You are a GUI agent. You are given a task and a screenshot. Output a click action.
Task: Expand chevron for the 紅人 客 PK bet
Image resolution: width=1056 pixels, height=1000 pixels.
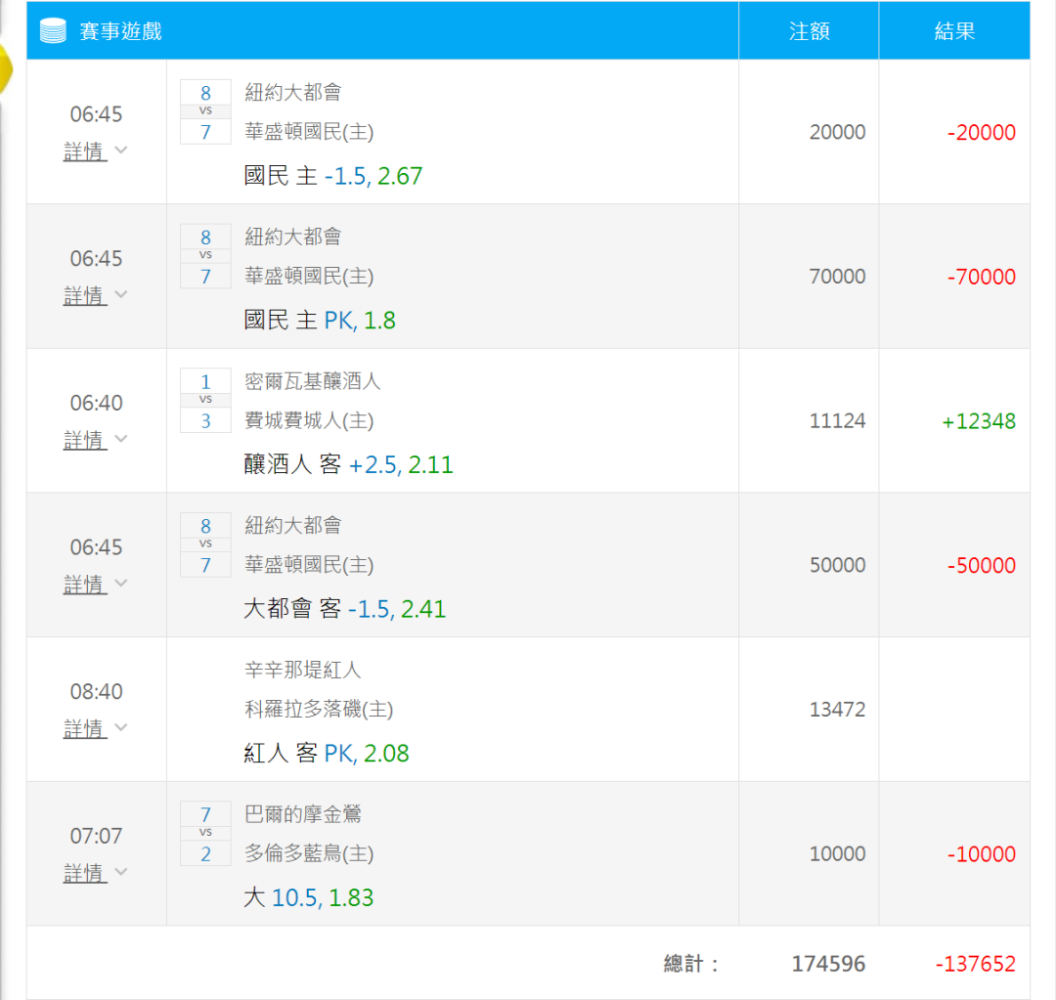tap(121, 727)
